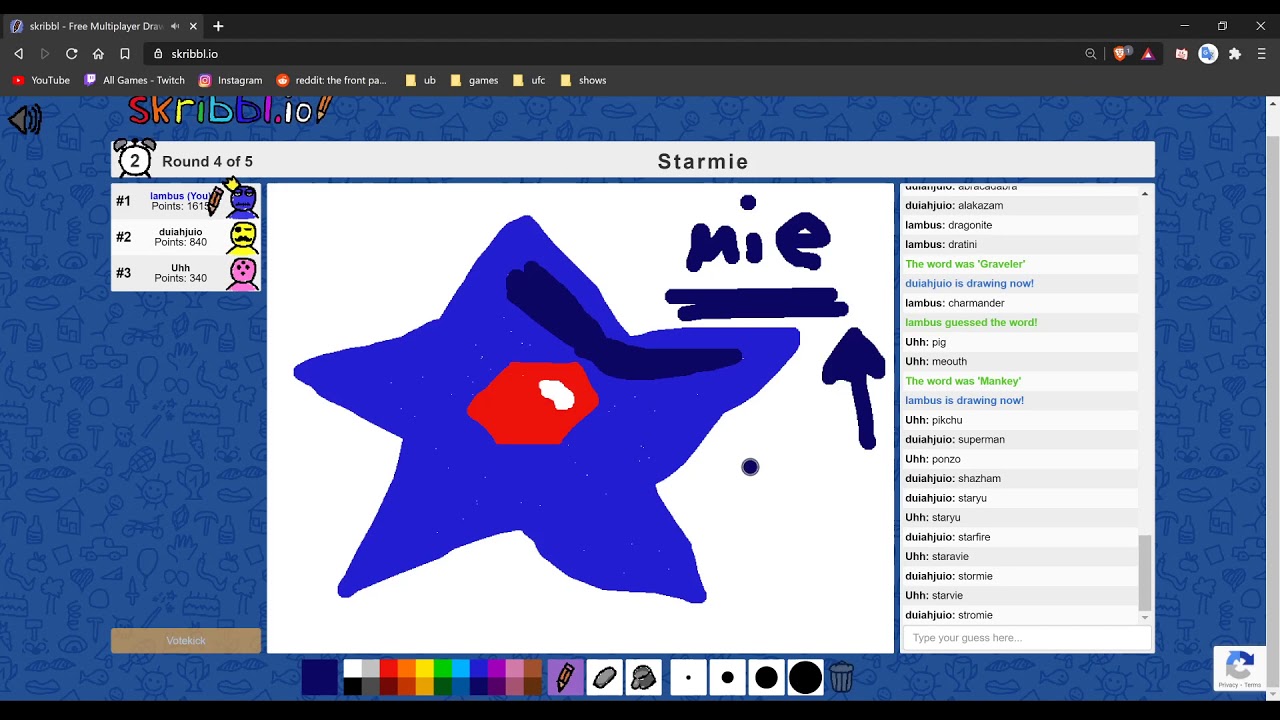Viewport: 1280px width, 720px height.
Task: Expand the ufc bookmarks folder
Action: [529, 80]
